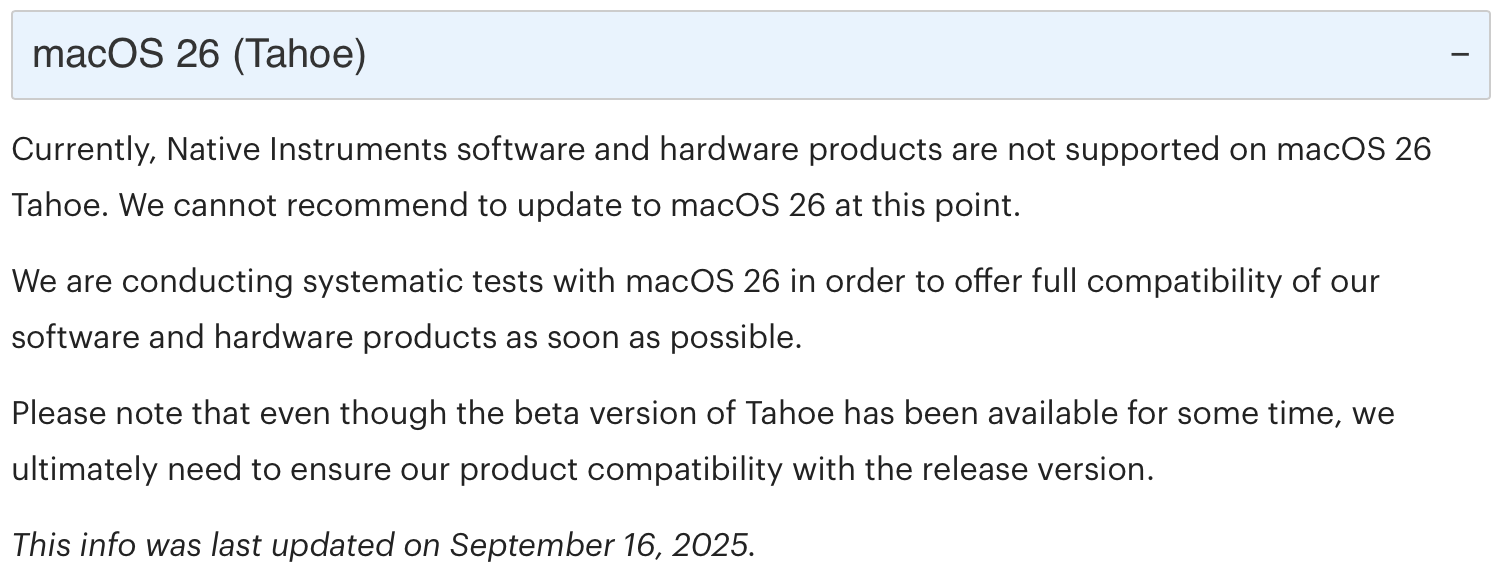Click the paragraph starting with "Currently, Native Instruments"

click(721, 177)
